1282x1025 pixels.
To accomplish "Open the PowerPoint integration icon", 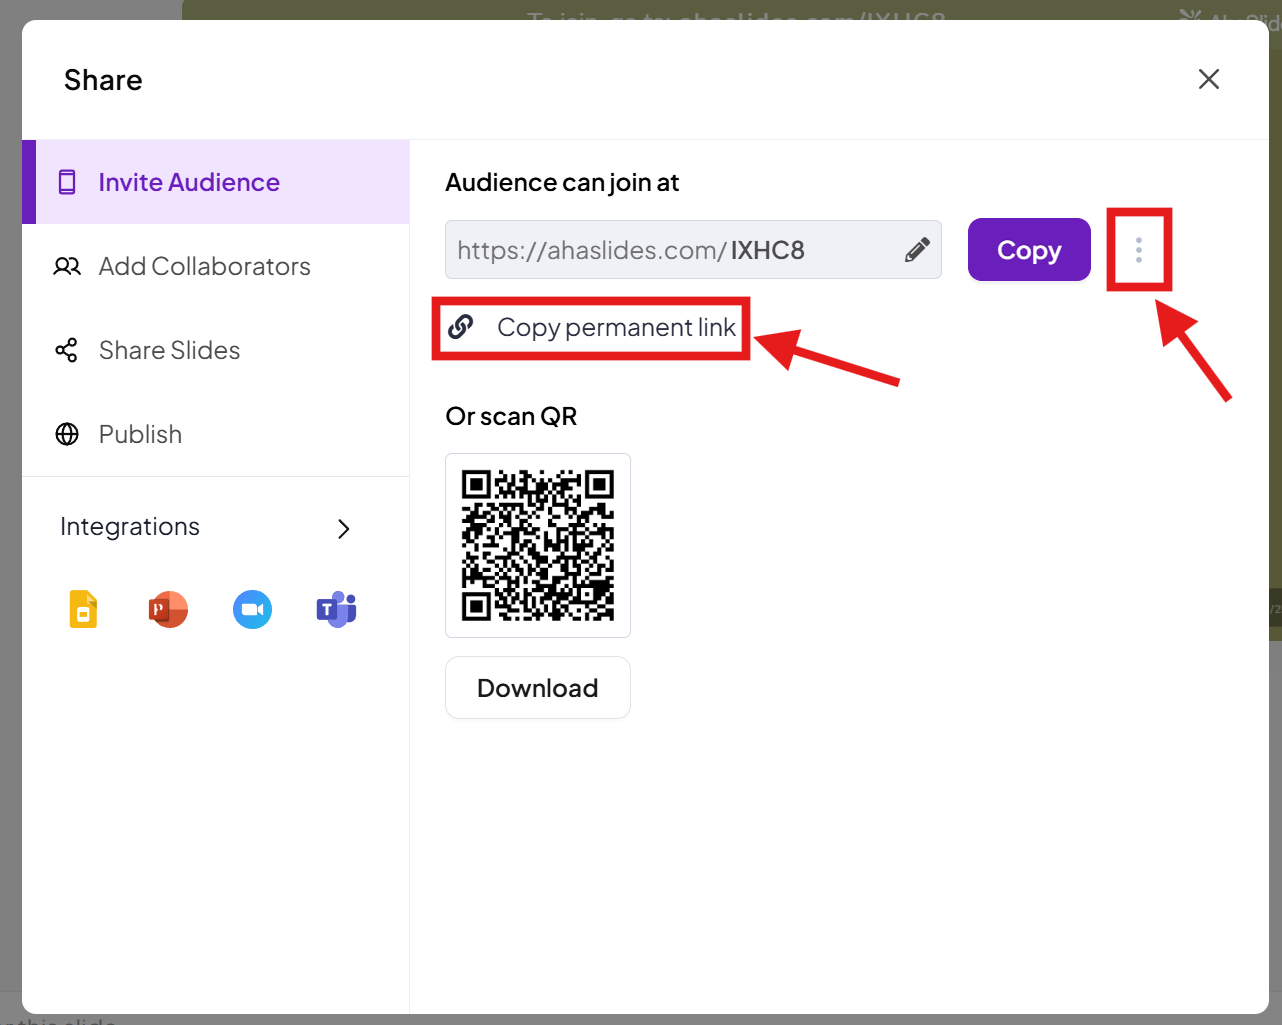I will [168, 609].
